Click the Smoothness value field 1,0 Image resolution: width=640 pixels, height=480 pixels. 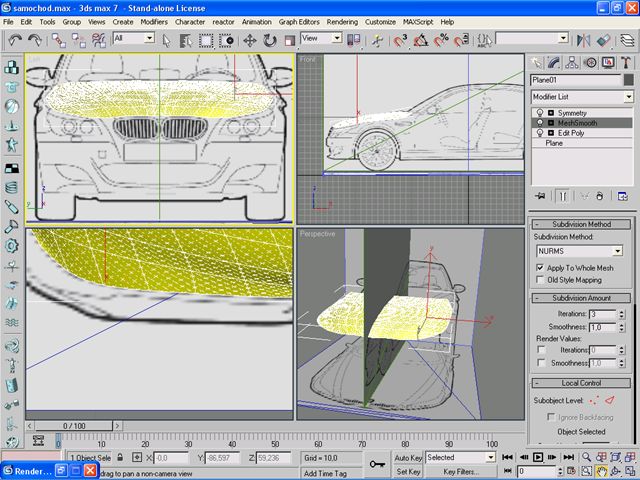point(602,327)
